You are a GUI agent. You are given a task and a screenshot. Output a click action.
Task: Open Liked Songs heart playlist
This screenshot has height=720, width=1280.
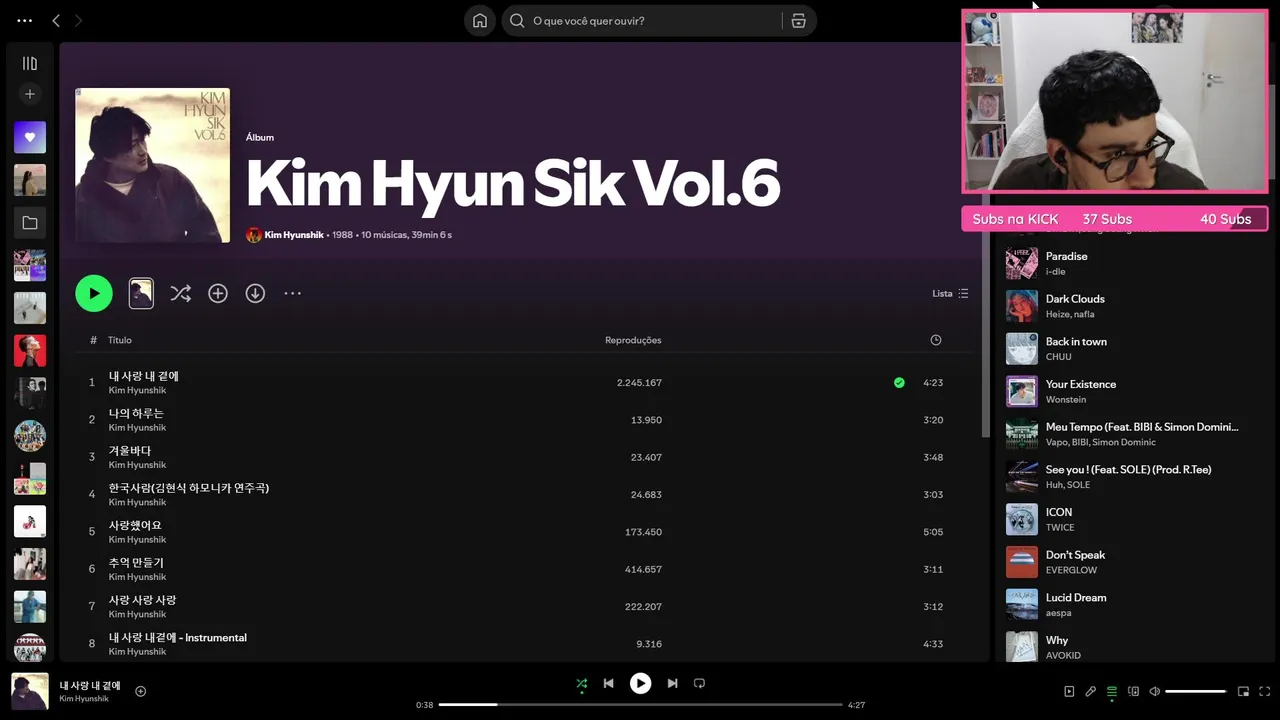tap(30, 137)
